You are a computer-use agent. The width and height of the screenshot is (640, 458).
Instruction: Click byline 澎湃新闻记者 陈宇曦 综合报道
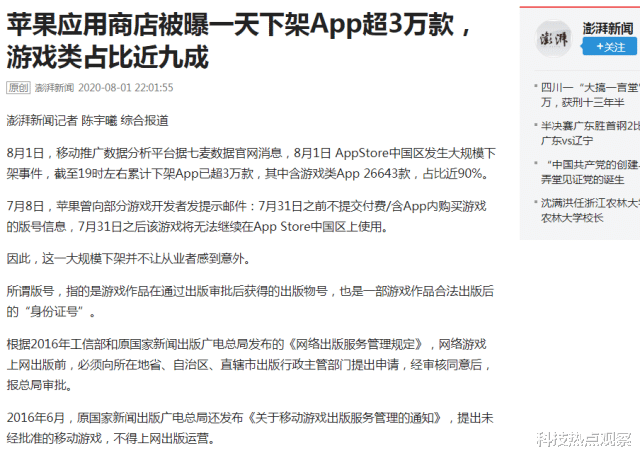(87, 120)
